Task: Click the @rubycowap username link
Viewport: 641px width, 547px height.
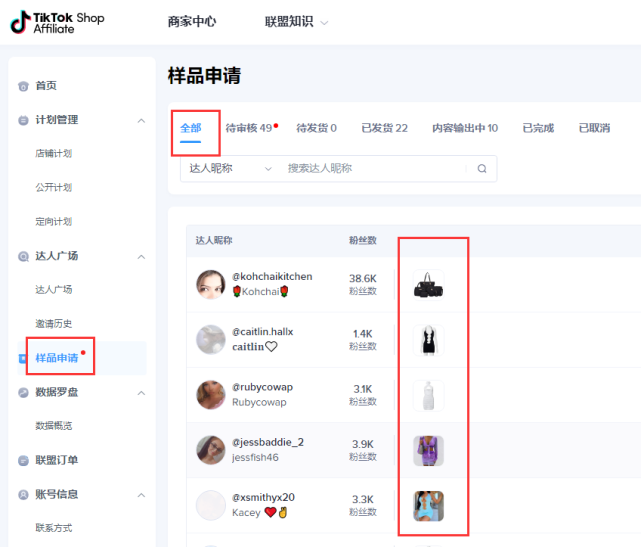Action: pos(262,387)
